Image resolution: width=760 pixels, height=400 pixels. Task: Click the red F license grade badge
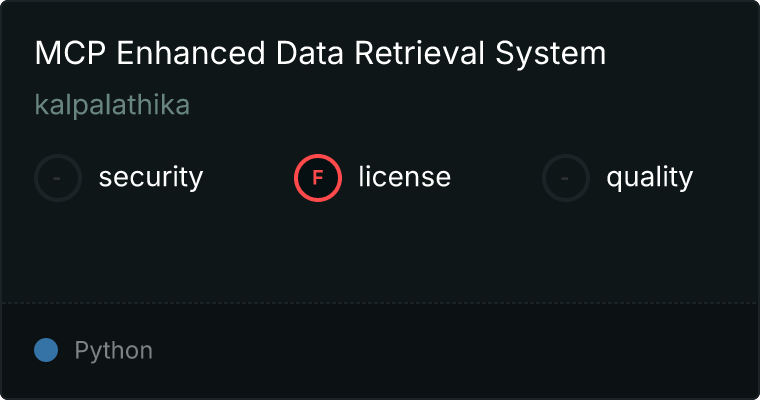318,178
